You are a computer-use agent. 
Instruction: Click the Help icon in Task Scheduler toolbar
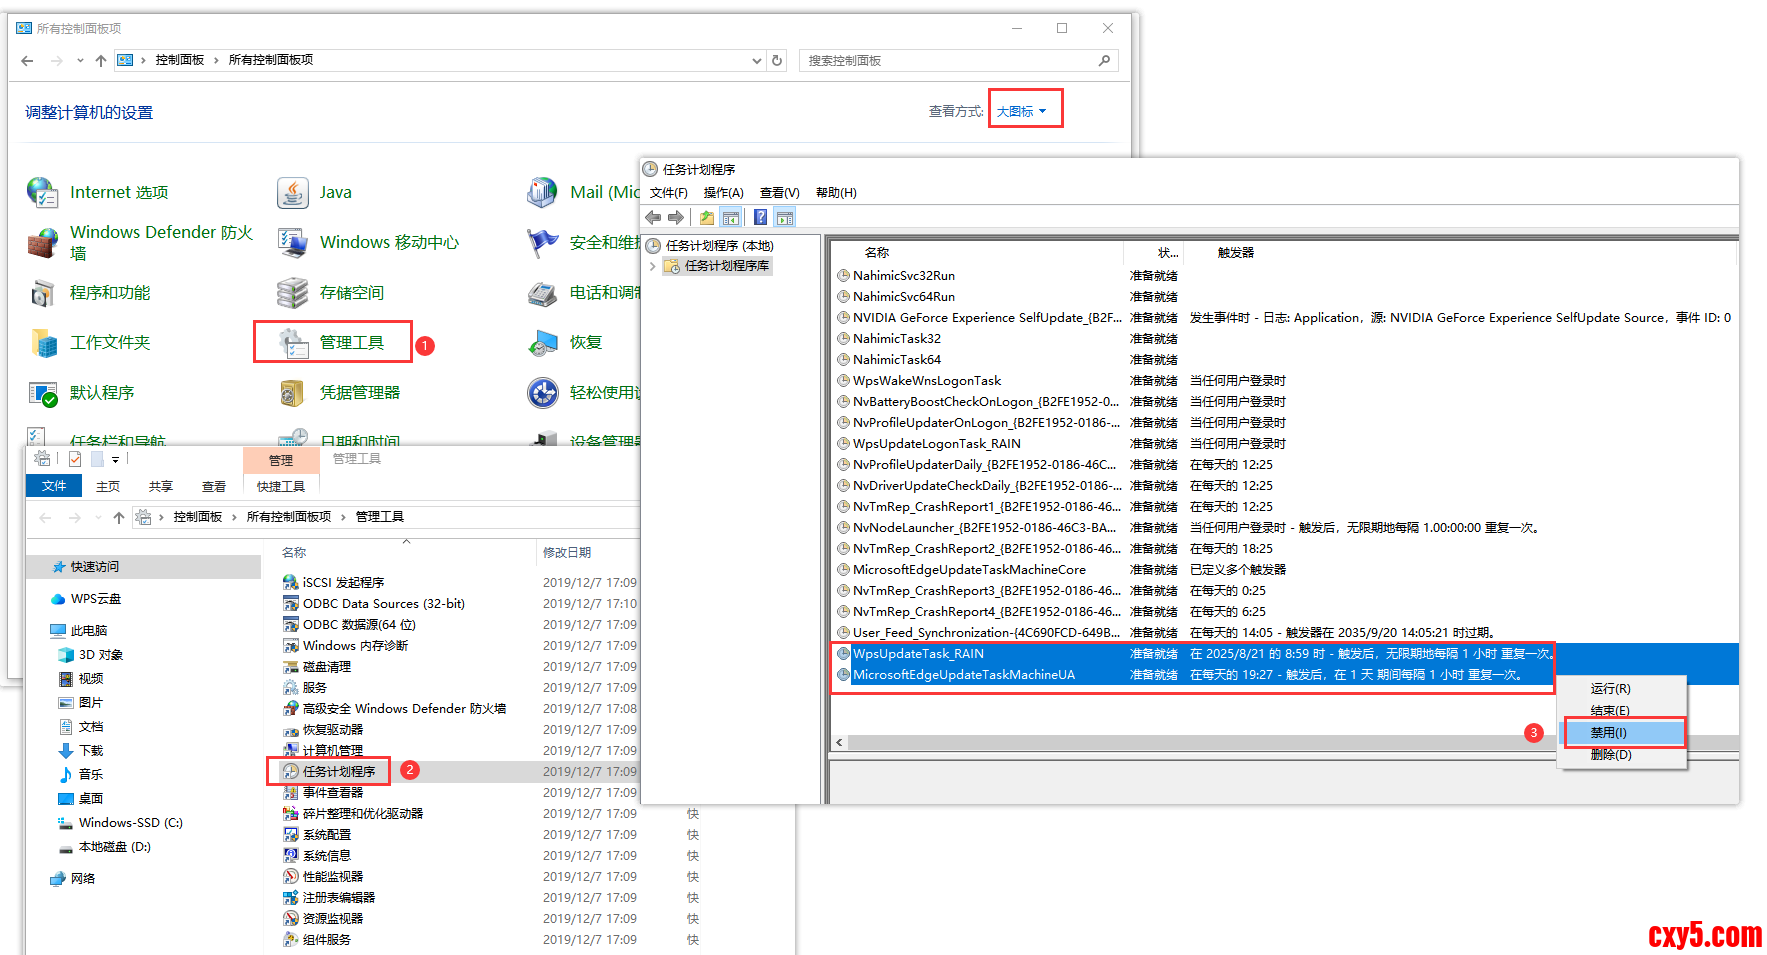pyautogui.click(x=761, y=218)
